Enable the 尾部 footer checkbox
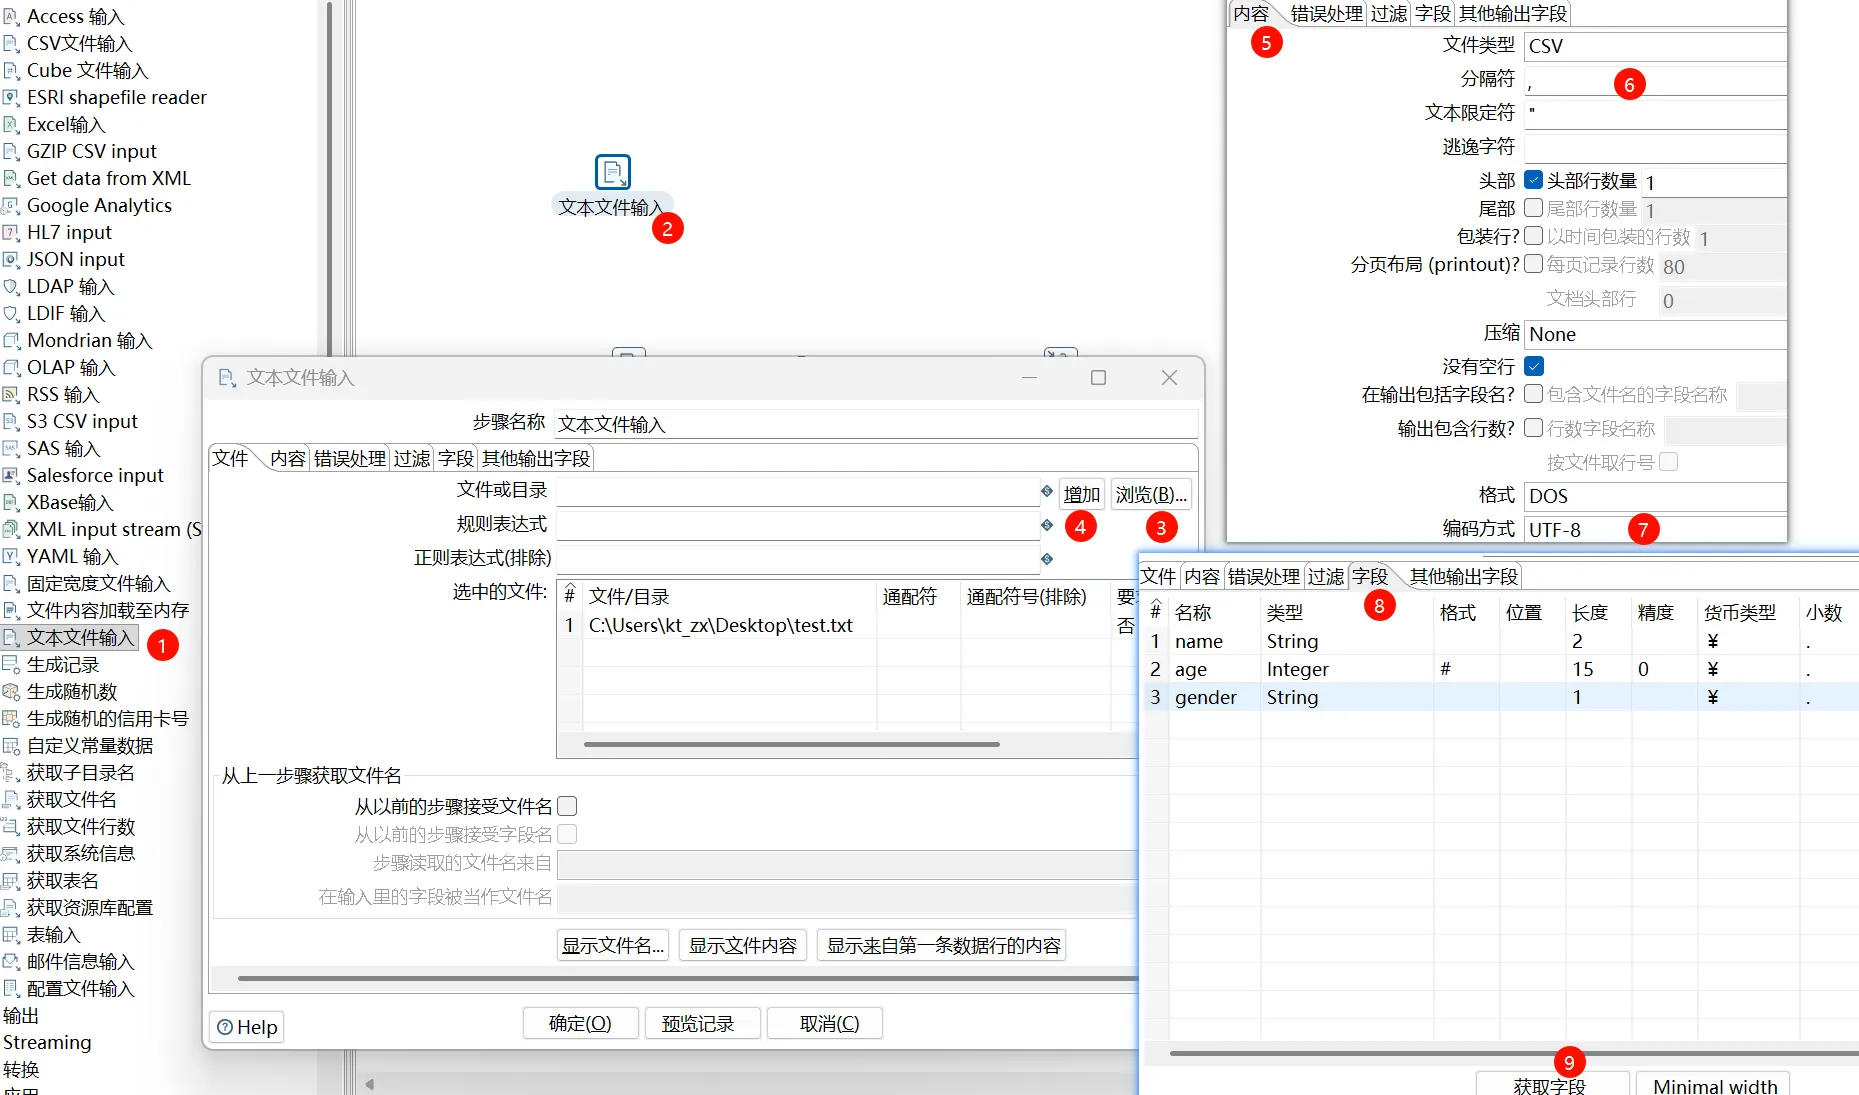Image resolution: width=1859 pixels, height=1095 pixels. (x=1533, y=208)
